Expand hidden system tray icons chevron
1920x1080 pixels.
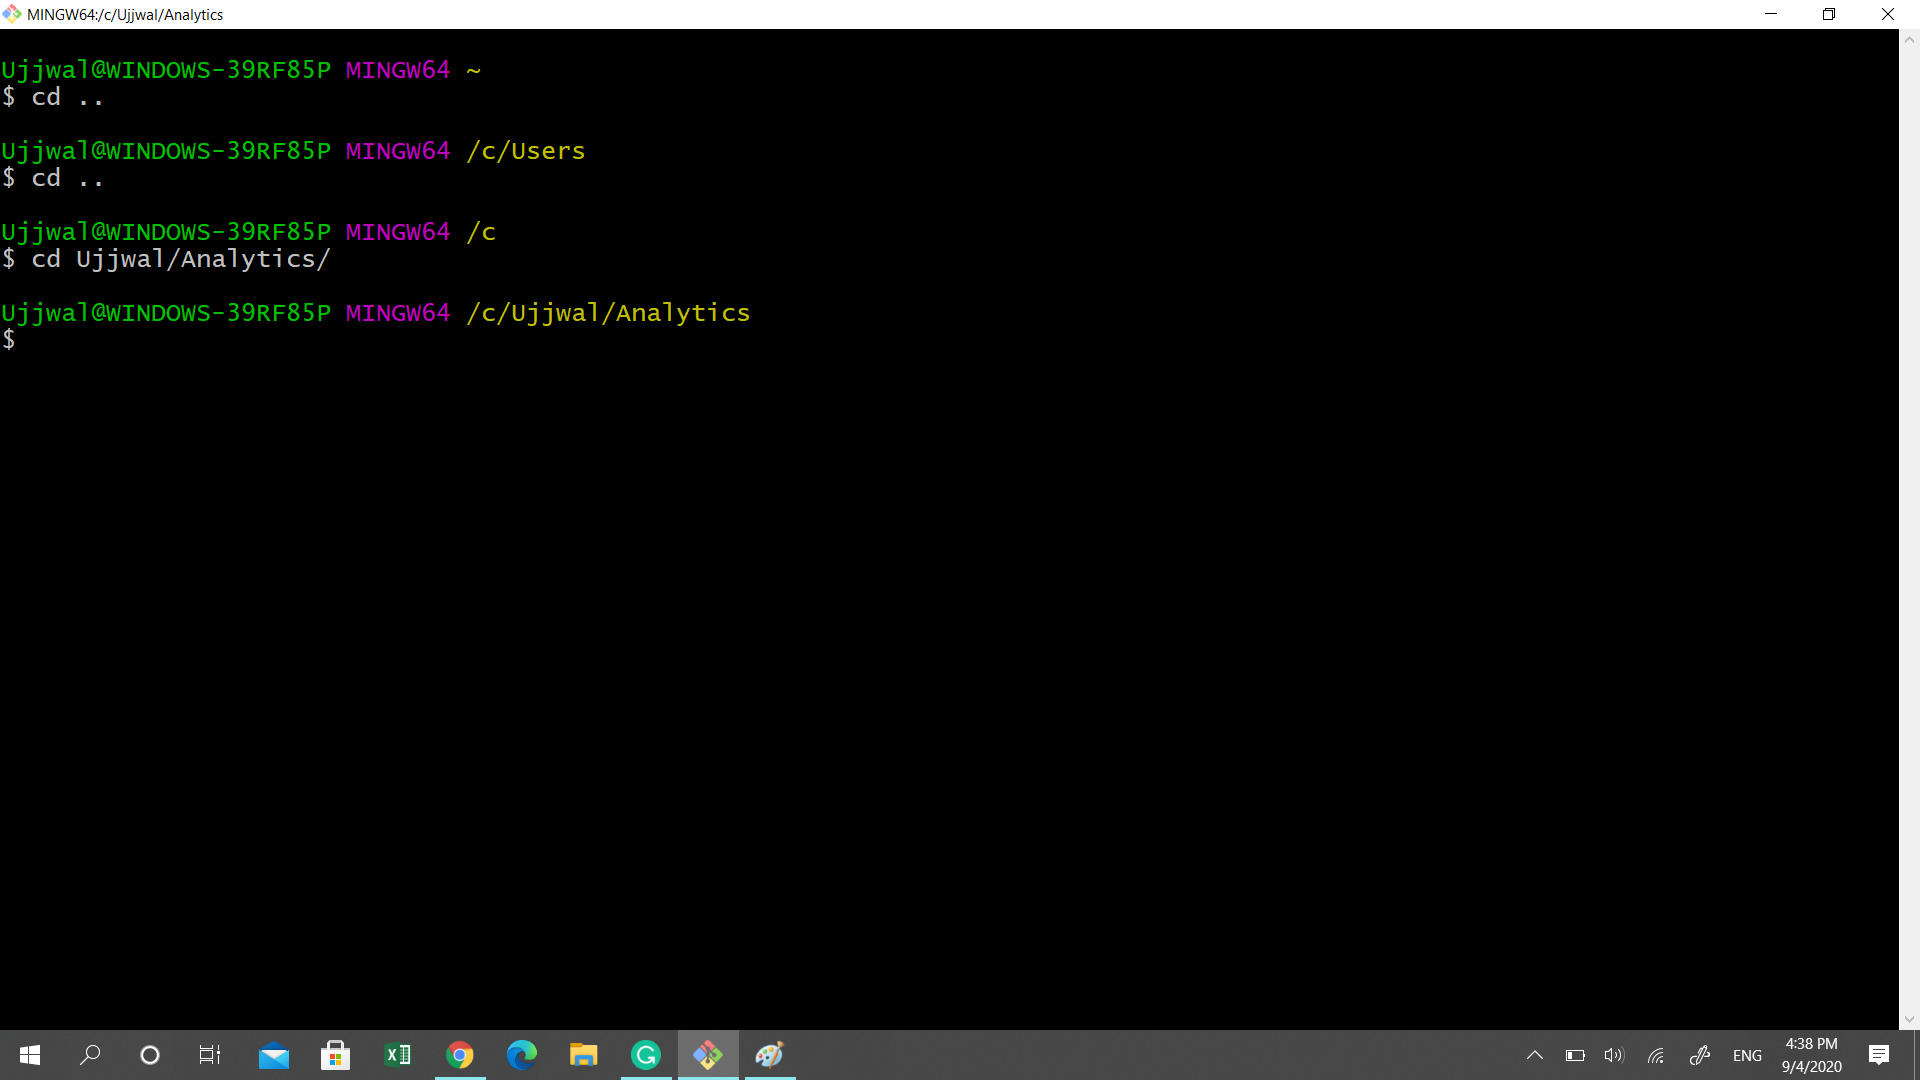point(1535,1055)
